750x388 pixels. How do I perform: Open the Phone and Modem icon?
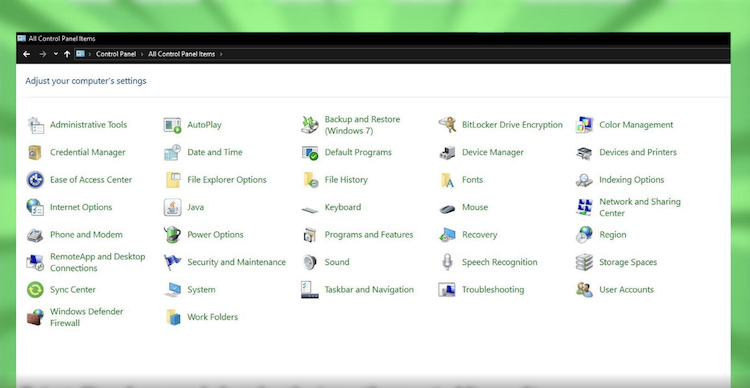point(35,235)
